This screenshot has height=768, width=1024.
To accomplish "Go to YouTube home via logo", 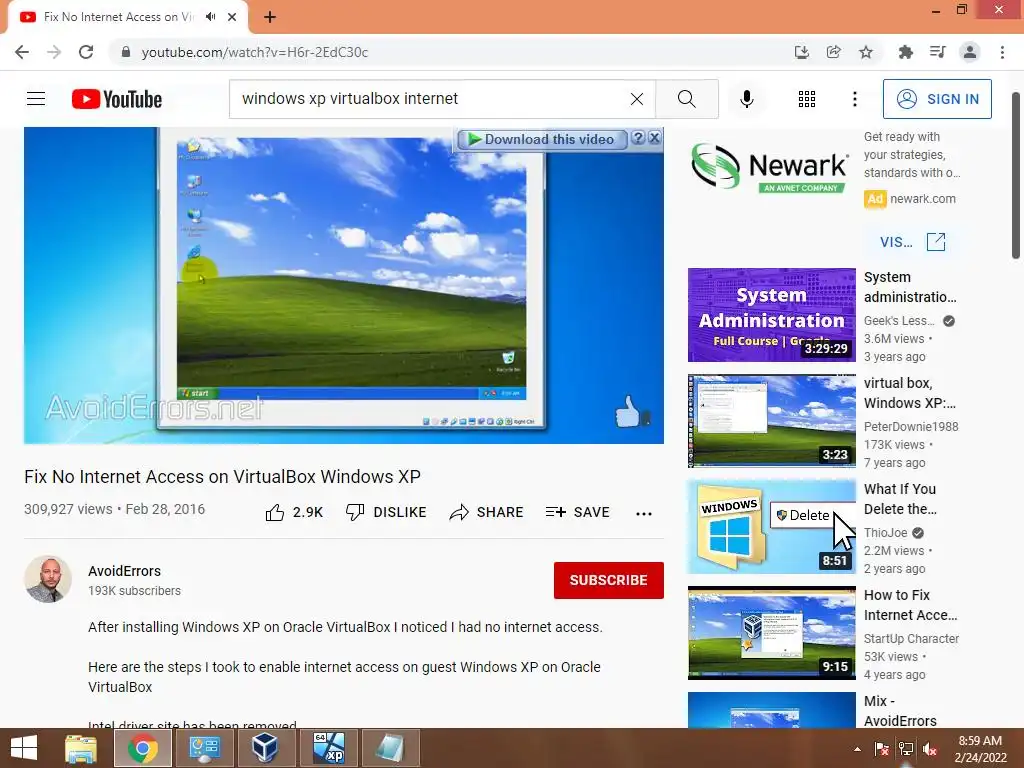I will click(117, 99).
